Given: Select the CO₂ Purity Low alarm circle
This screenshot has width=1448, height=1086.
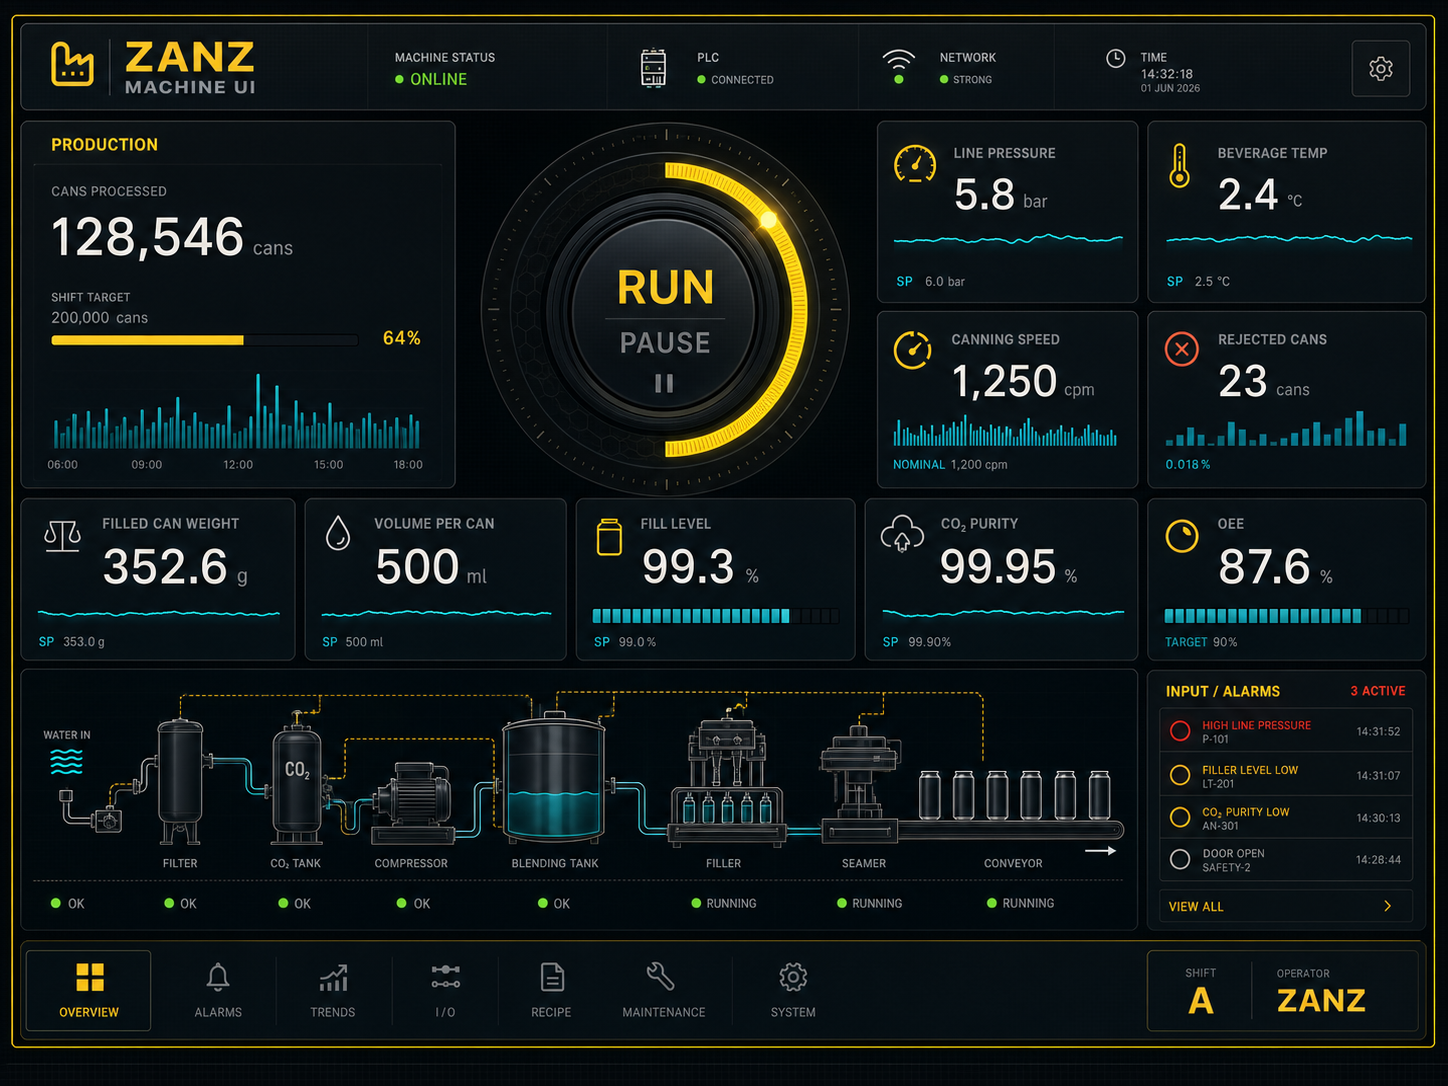Looking at the screenshot, I should click(x=1180, y=816).
